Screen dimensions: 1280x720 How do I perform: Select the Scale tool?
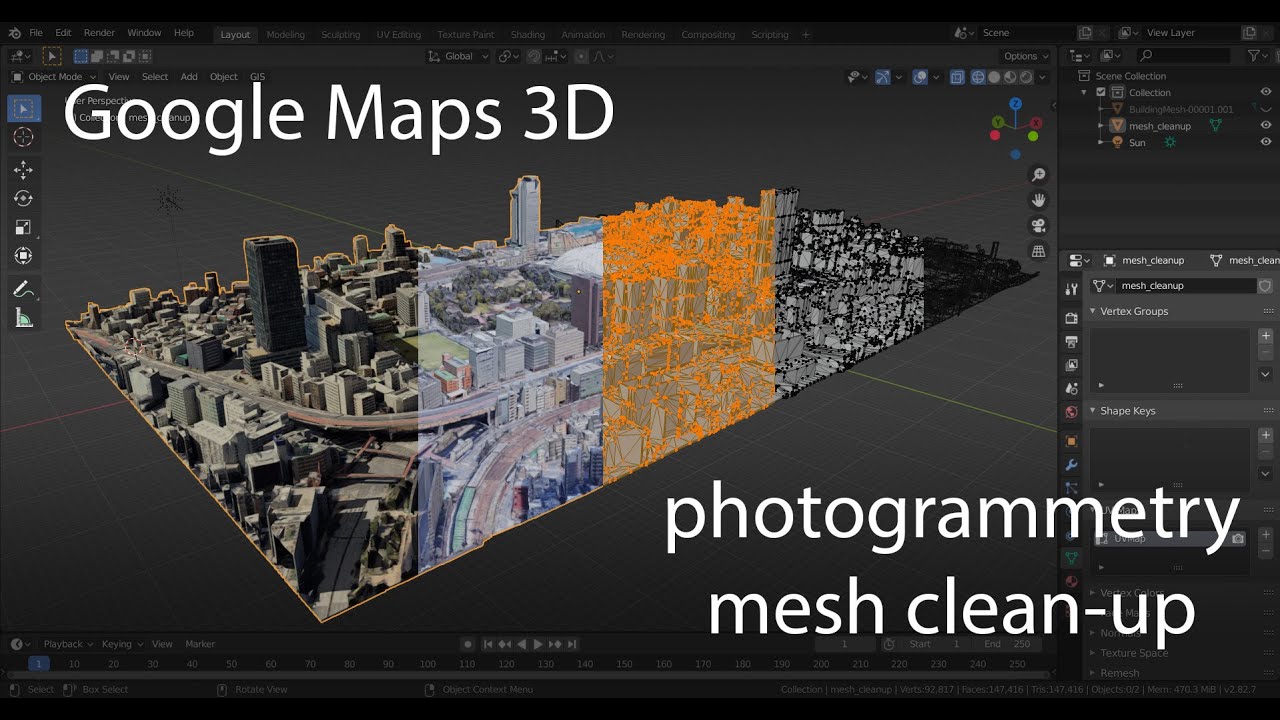(x=24, y=227)
